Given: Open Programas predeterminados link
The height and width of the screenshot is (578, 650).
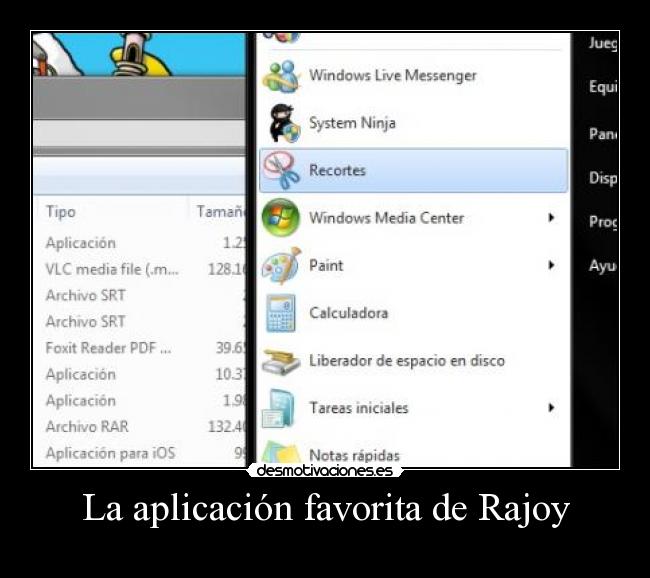Looking at the screenshot, I should point(603,222).
